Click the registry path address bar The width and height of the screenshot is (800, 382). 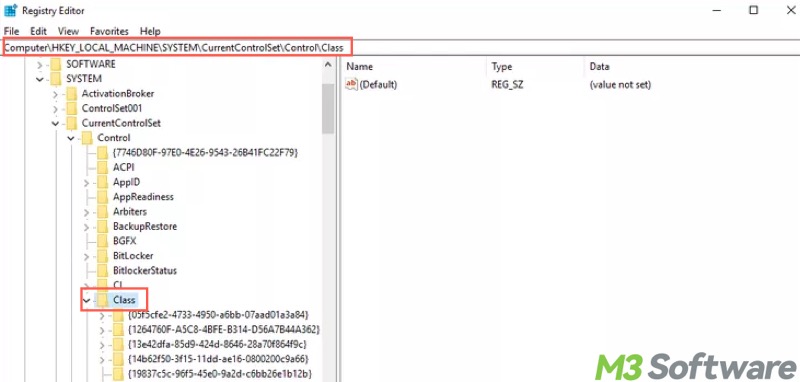point(400,48)
